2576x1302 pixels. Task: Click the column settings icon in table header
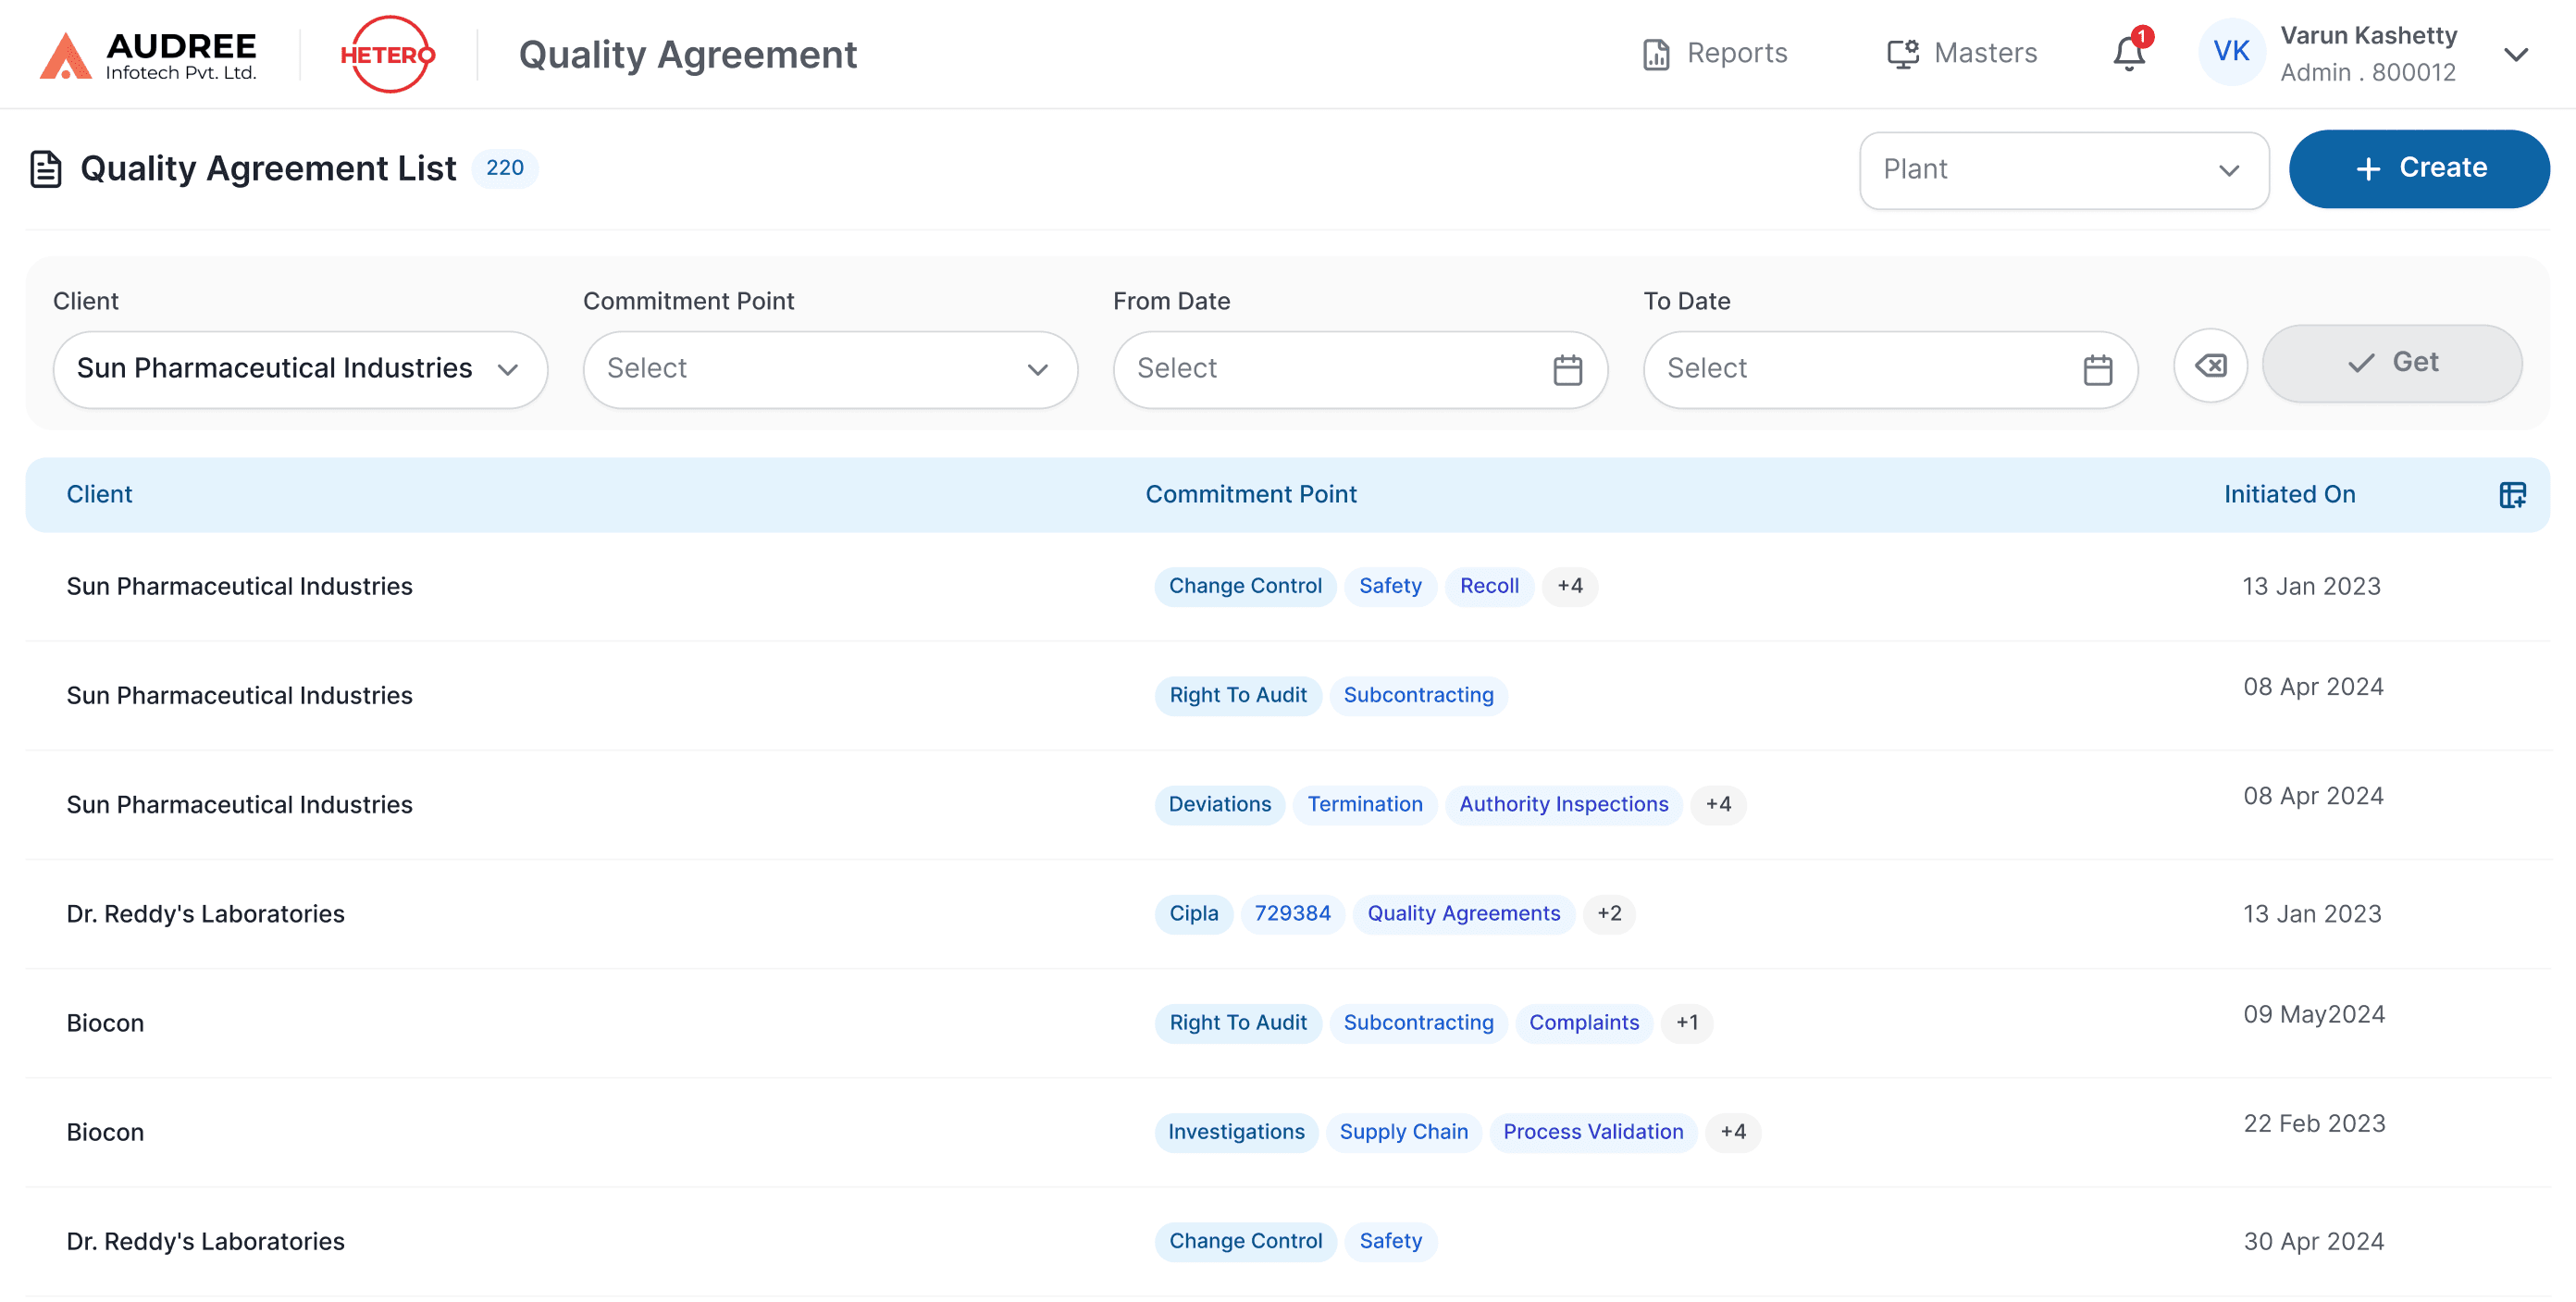click(2511, 495)
